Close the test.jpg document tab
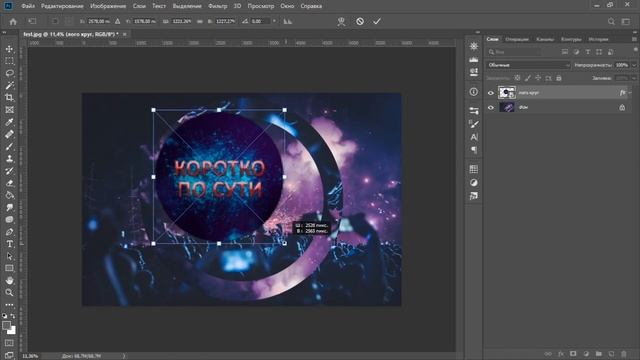Viewport: 640px width, 360px height. click(124, 34)
